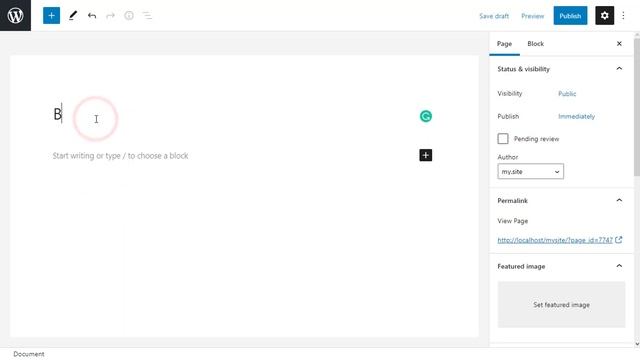Click Save draft
Screen dimensions: 640x360
[494, 16]
